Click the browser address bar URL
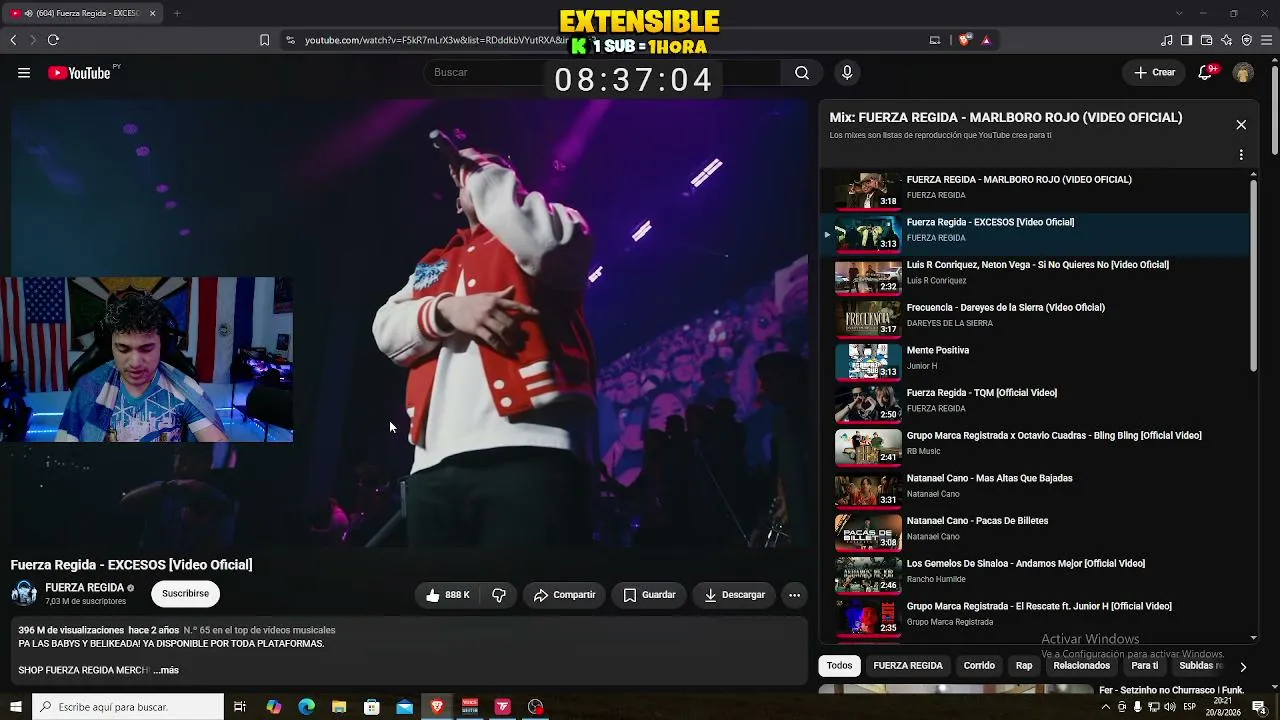The width and height of the screenshot is (1280, 720). [435, 40]
